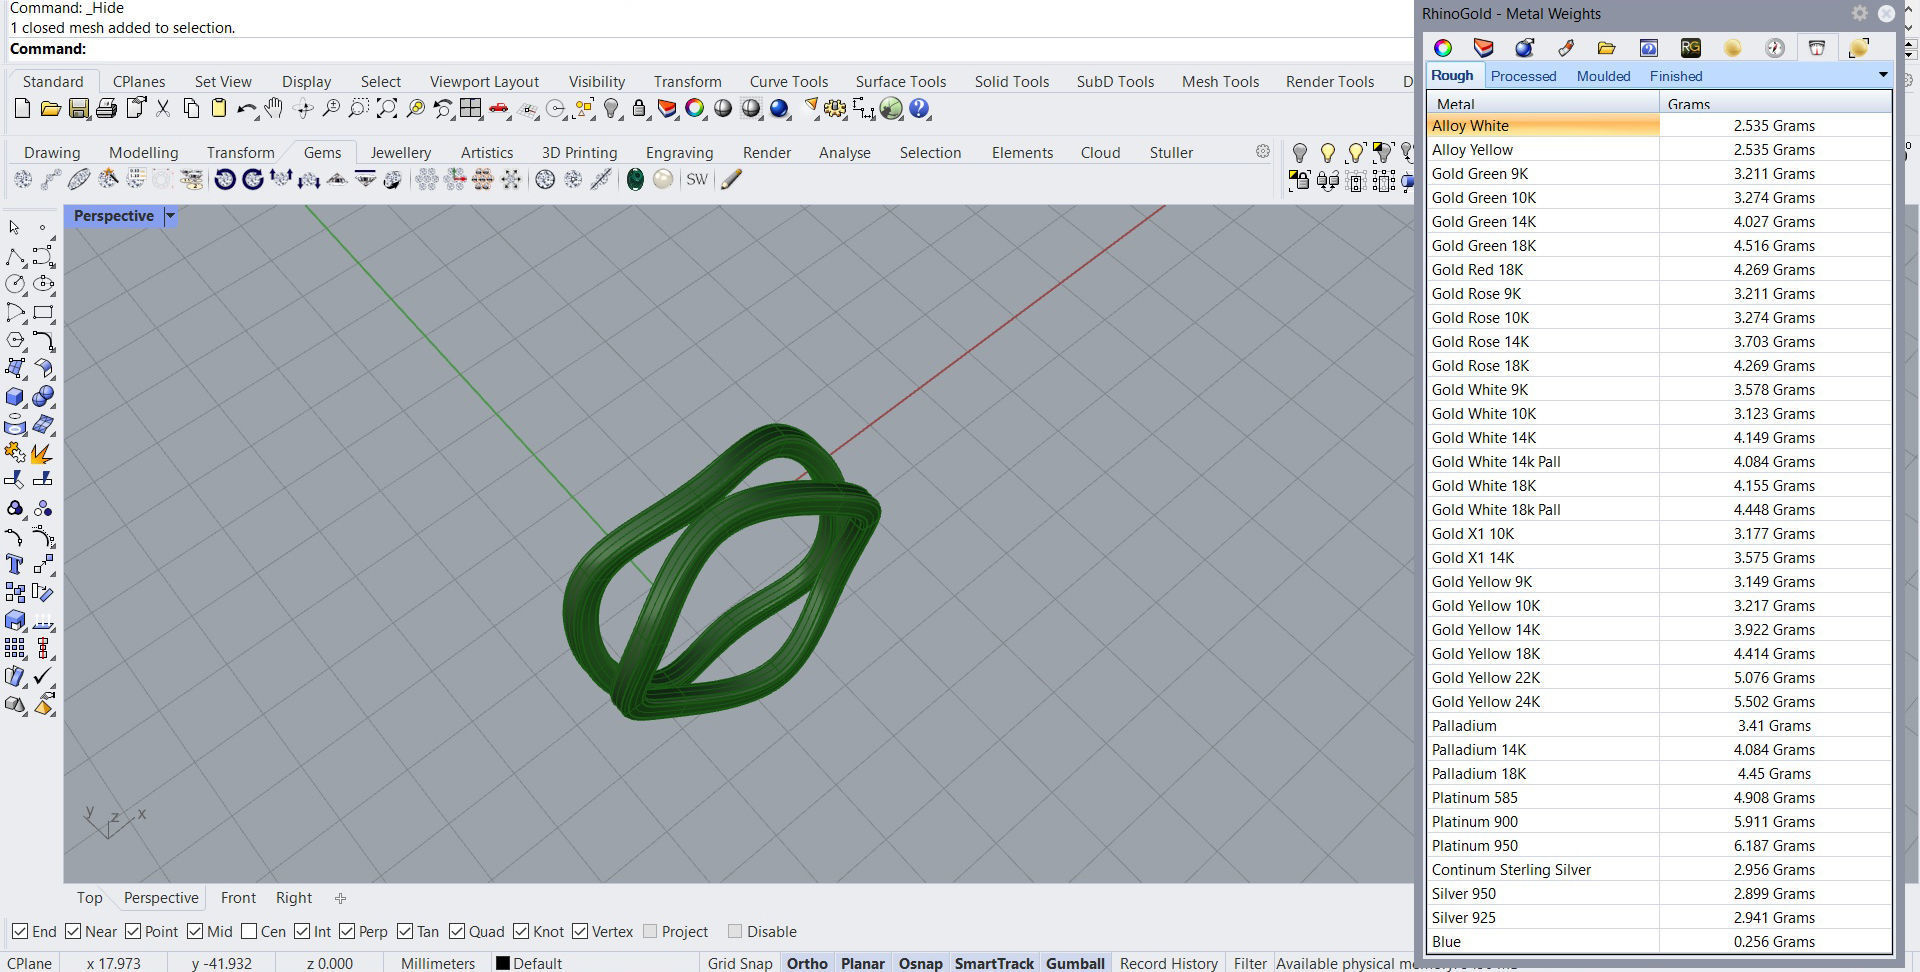Click the New file icon
This screenshot has height=972, width=1920.
click(22, 109)
